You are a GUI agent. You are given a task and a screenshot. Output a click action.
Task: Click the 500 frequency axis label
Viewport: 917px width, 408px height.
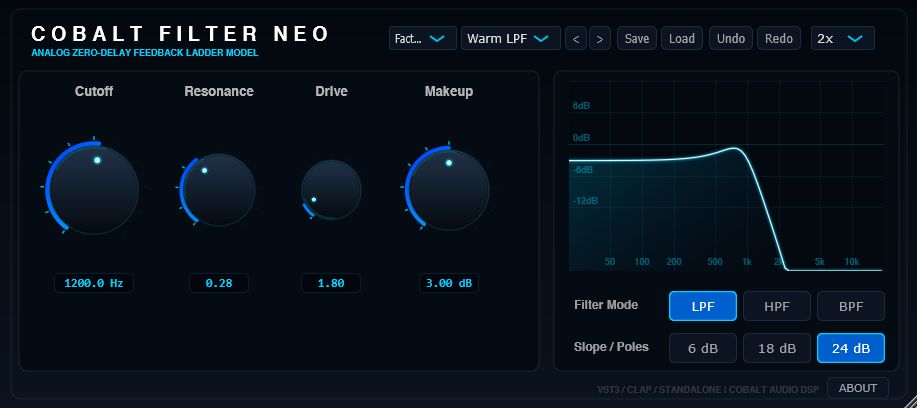[x=715, y=262]
